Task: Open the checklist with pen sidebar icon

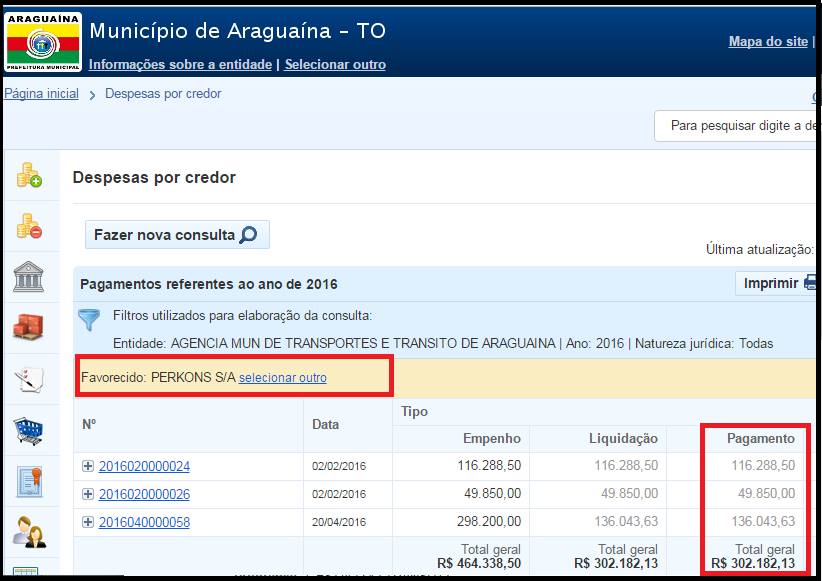Action: click(x=29, y=379)
